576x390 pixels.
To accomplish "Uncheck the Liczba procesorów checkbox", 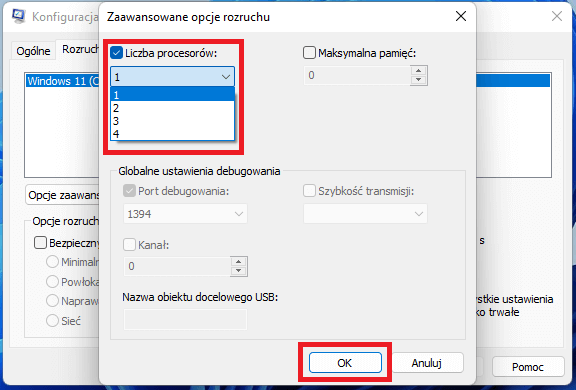I will click(x=116, y=53).
